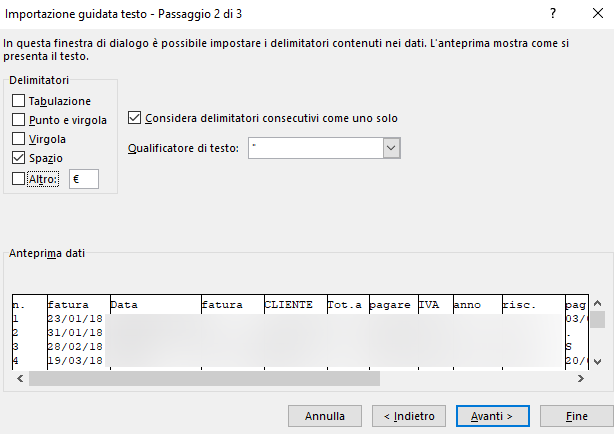Click the risc. column header in preview
Image resolution: width=614 pixels, height=434 pixels.
point(519,305)
